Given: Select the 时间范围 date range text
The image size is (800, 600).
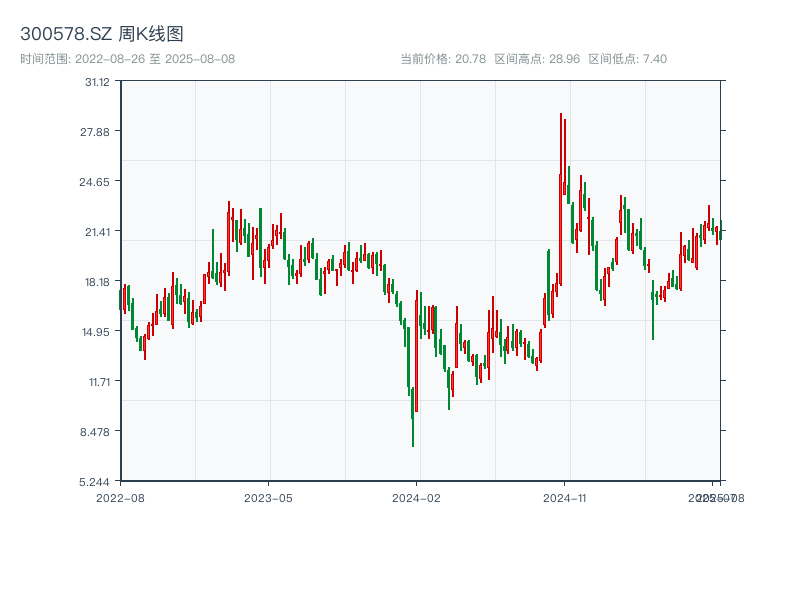Looking at the screenshot, I should (x=128, y=59).
